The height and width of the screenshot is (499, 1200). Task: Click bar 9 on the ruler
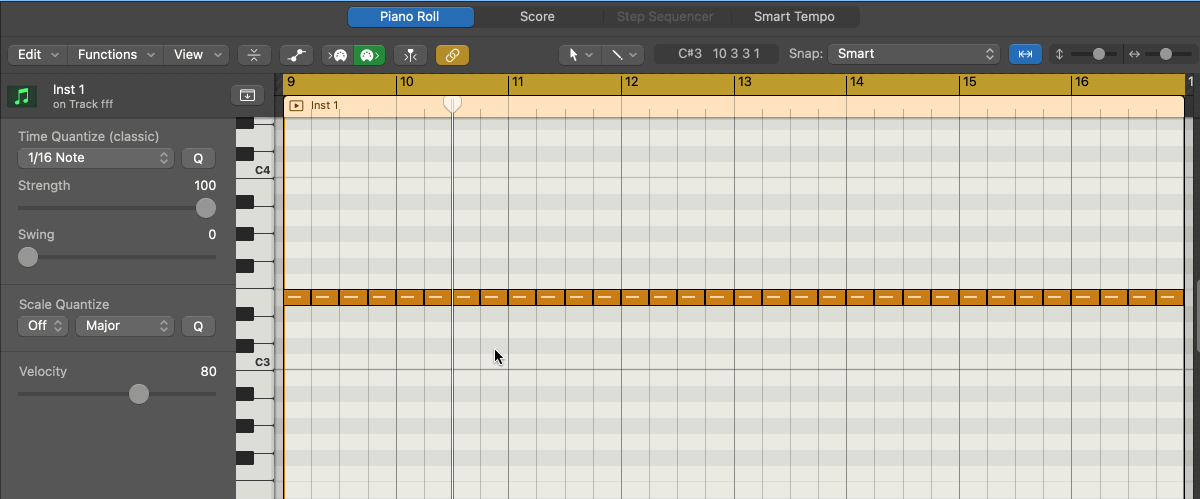(291, 83)
